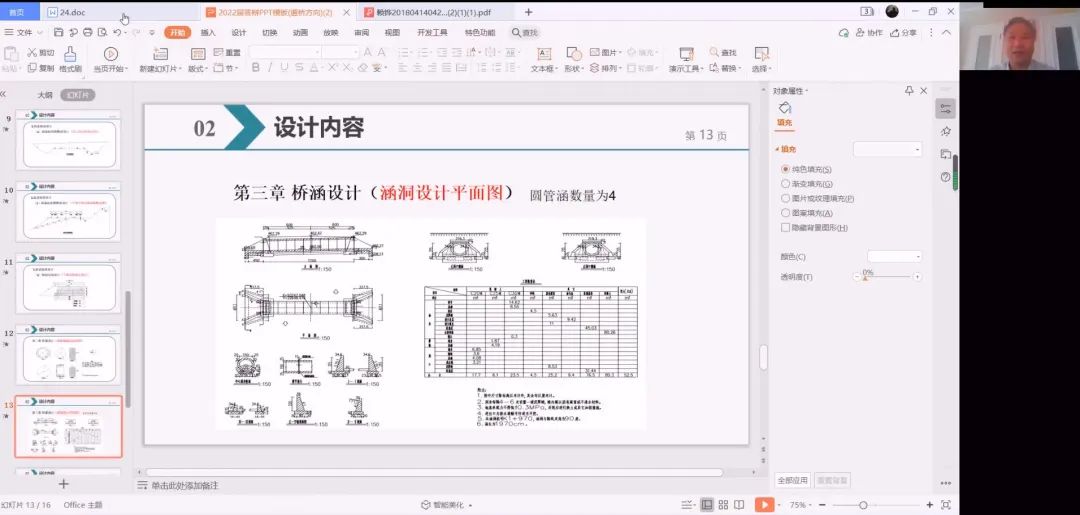Click the fit-slide-to-window icon
The height and width of the screenshot is (515, 1080).
click(946, 505)
